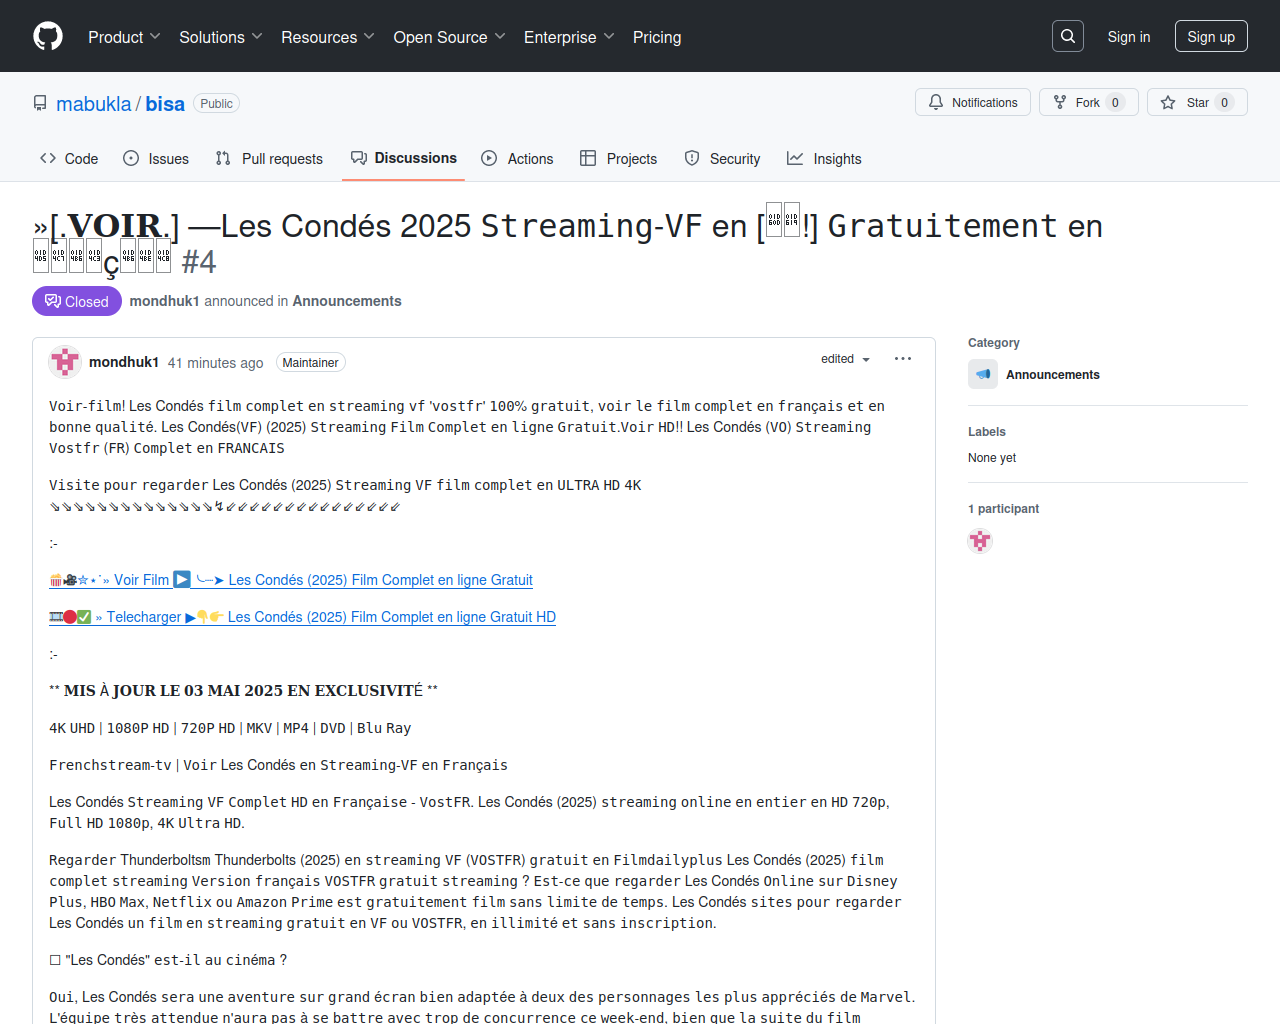Click the repository icon beside mabukla
1280x1024 pixels.
click(x=40, y=103)
